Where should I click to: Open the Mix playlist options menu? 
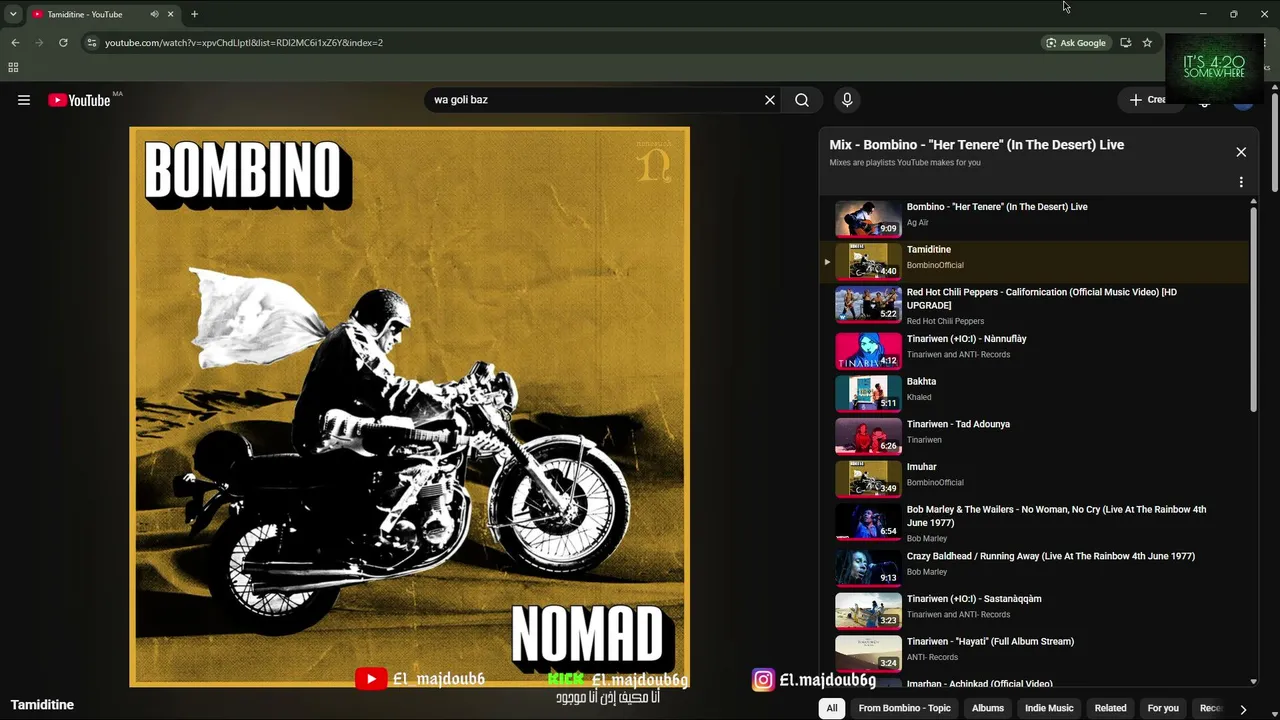pos(1241,182)
